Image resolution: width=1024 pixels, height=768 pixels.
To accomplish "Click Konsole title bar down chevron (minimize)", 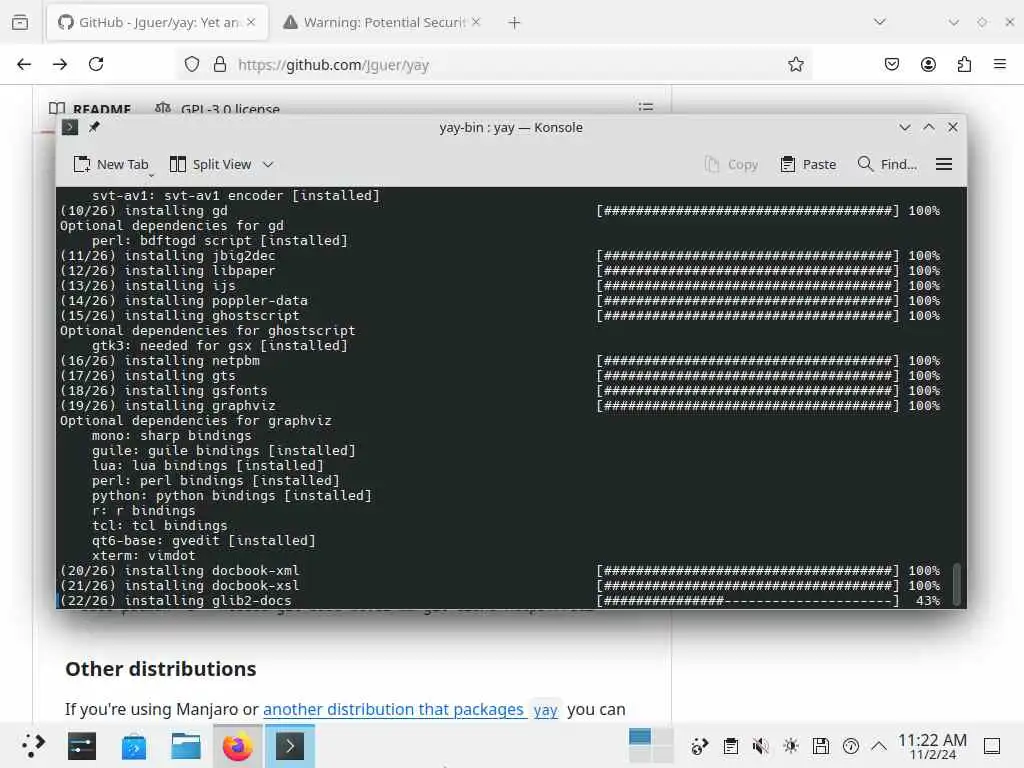I will [904, 127].
